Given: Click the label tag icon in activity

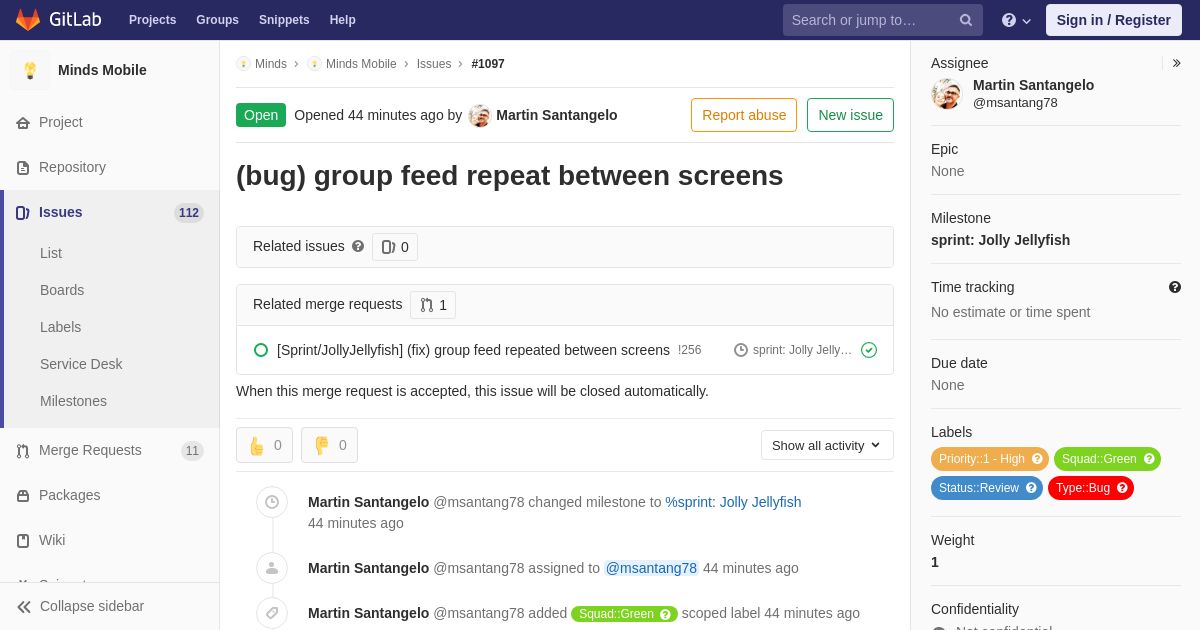Looking at the screenshot, I should click(x=272, y=613).
